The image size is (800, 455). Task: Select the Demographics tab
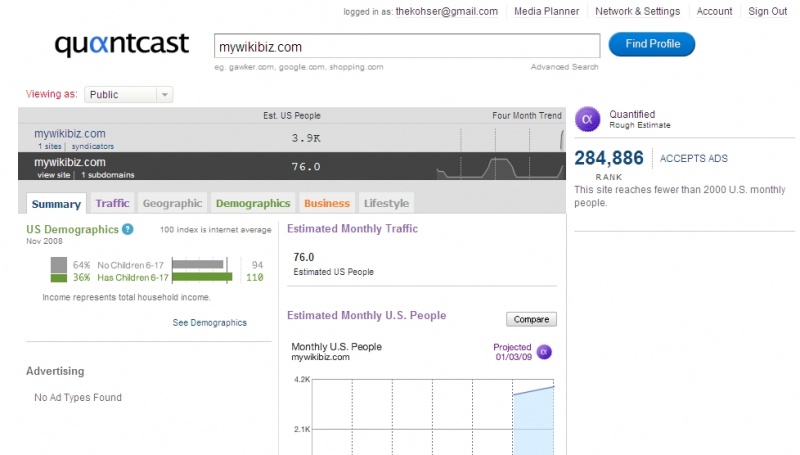[x=252, y=203]
